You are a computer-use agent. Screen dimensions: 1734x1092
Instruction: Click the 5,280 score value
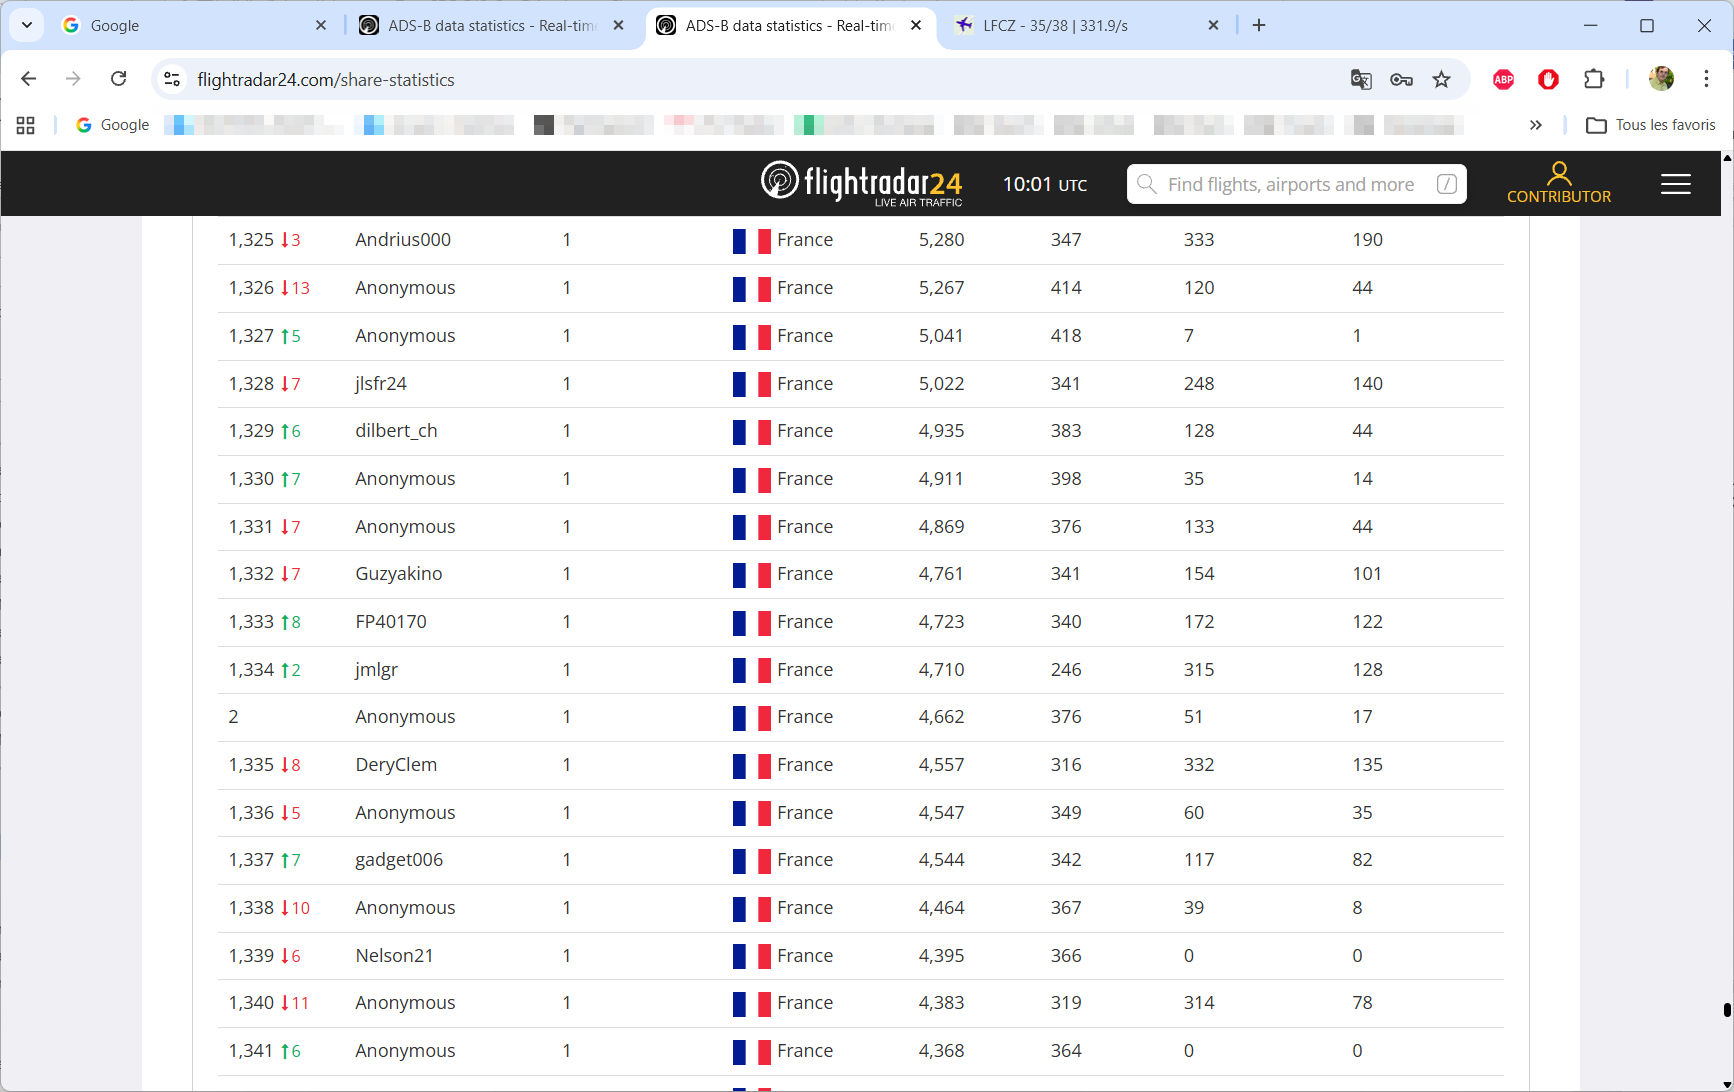(x=941, y=240)
